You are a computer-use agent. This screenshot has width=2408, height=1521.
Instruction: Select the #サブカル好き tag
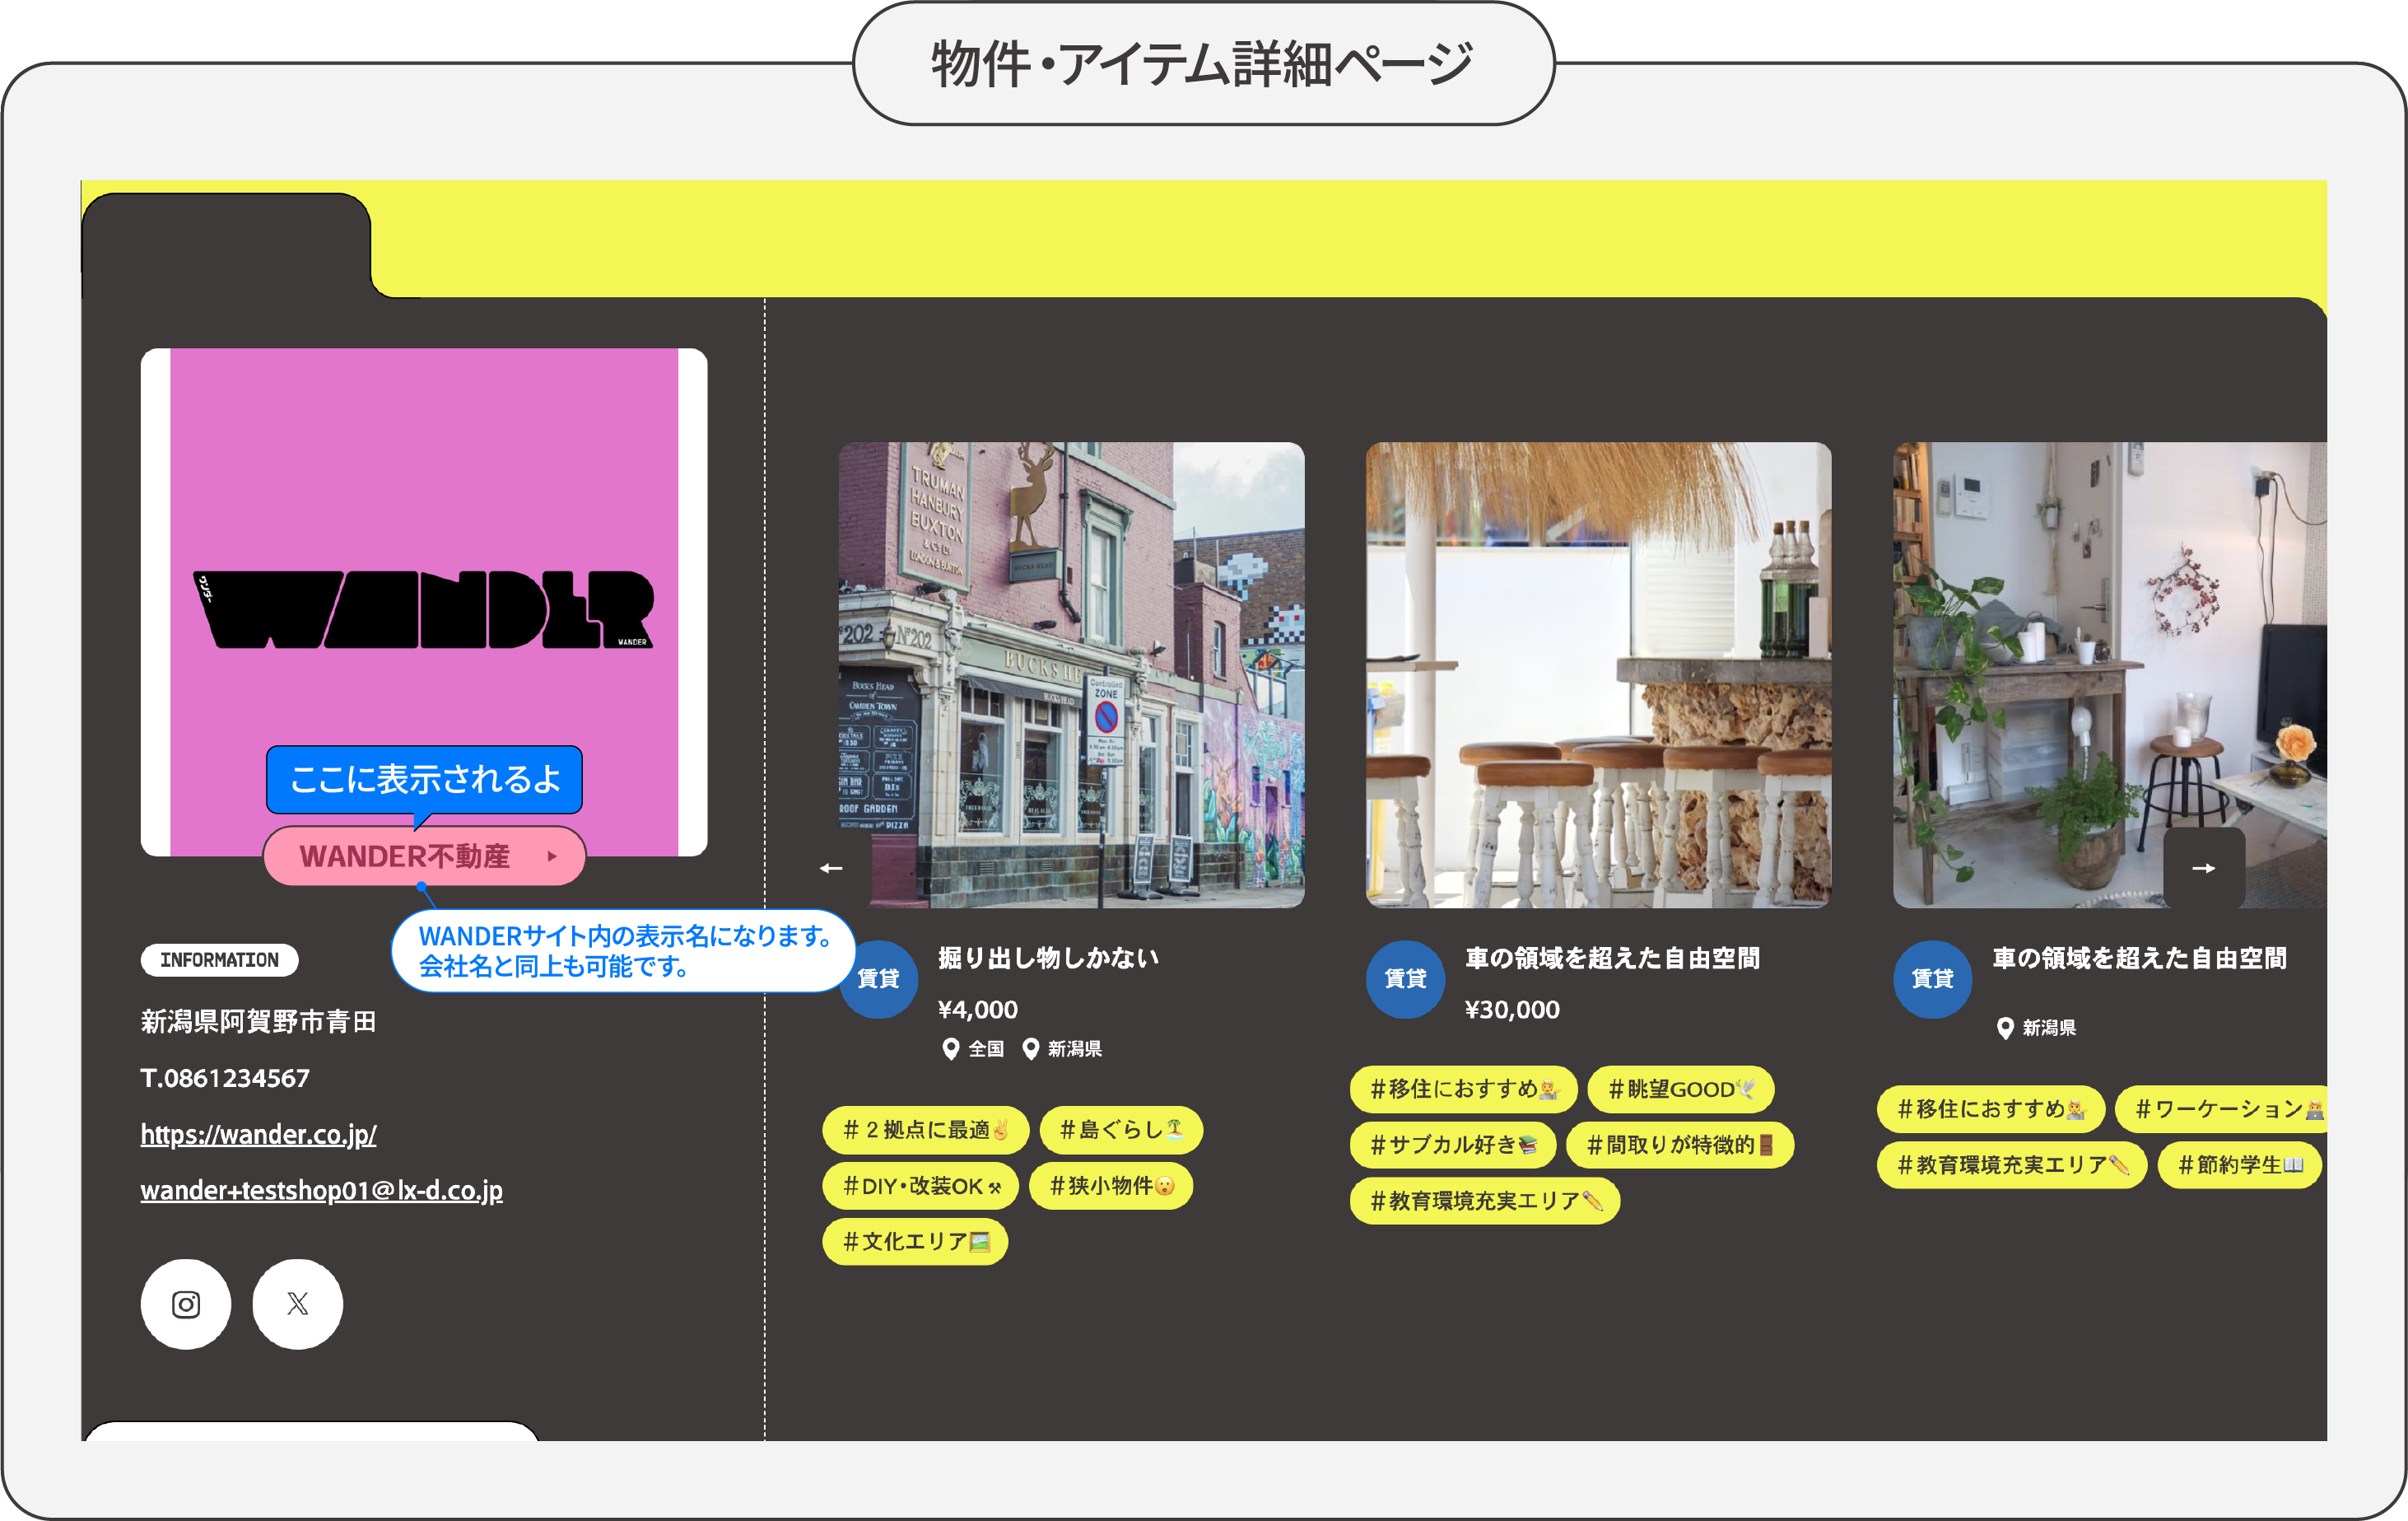pyautogui.click(x=1452, y=1145)
